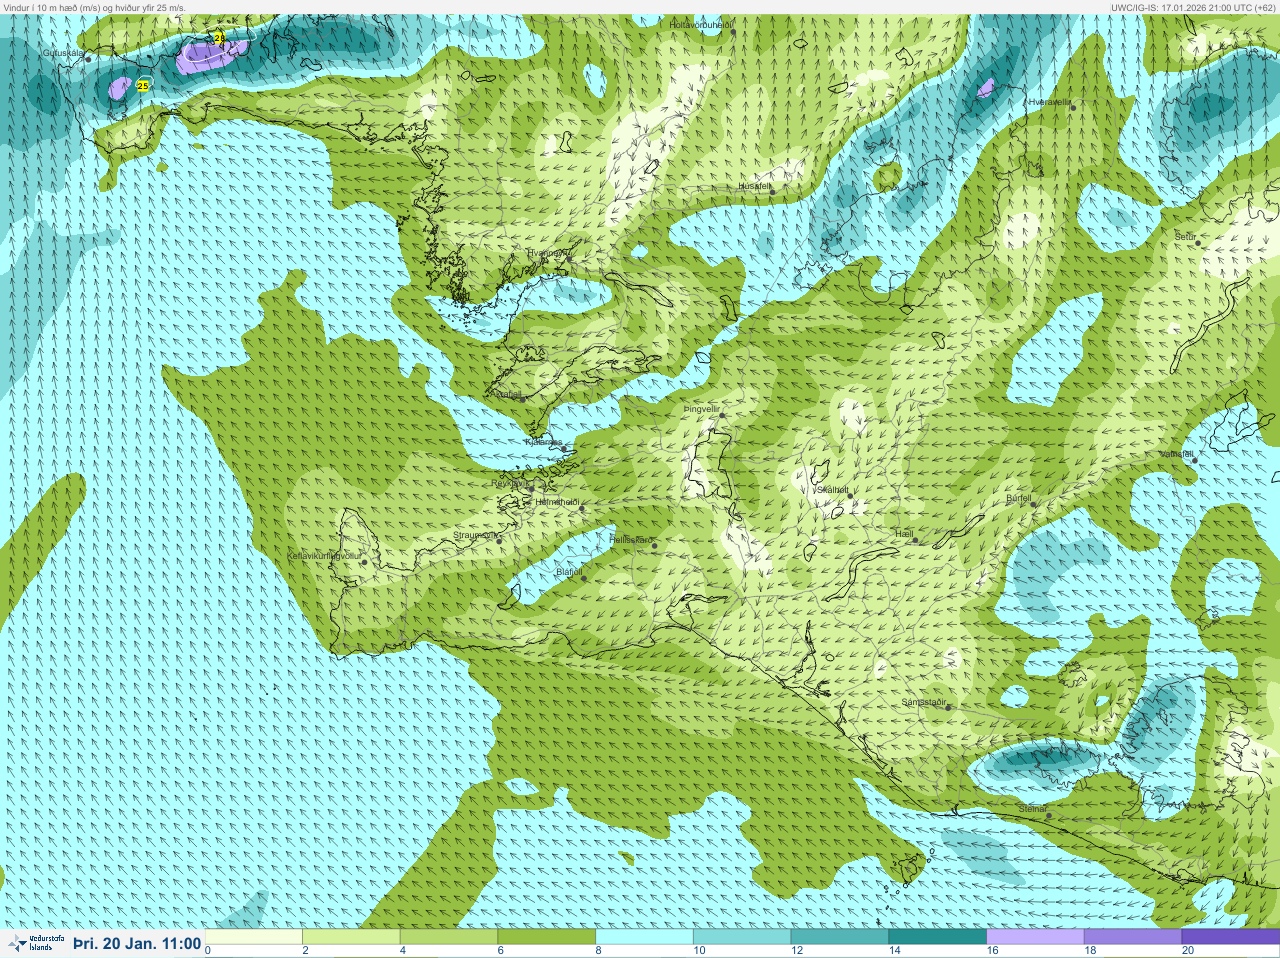Select the 16–18 m/s legend color
The image size is (1280, 958).
point(1035,937)
